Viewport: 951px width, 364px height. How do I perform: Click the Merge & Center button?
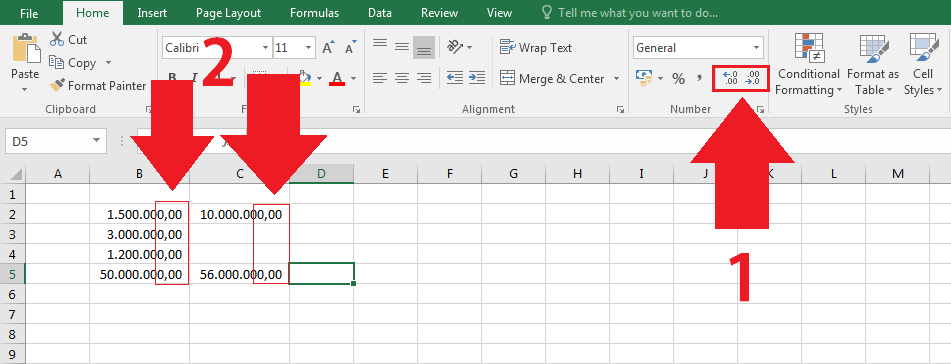tap(552, 78)
